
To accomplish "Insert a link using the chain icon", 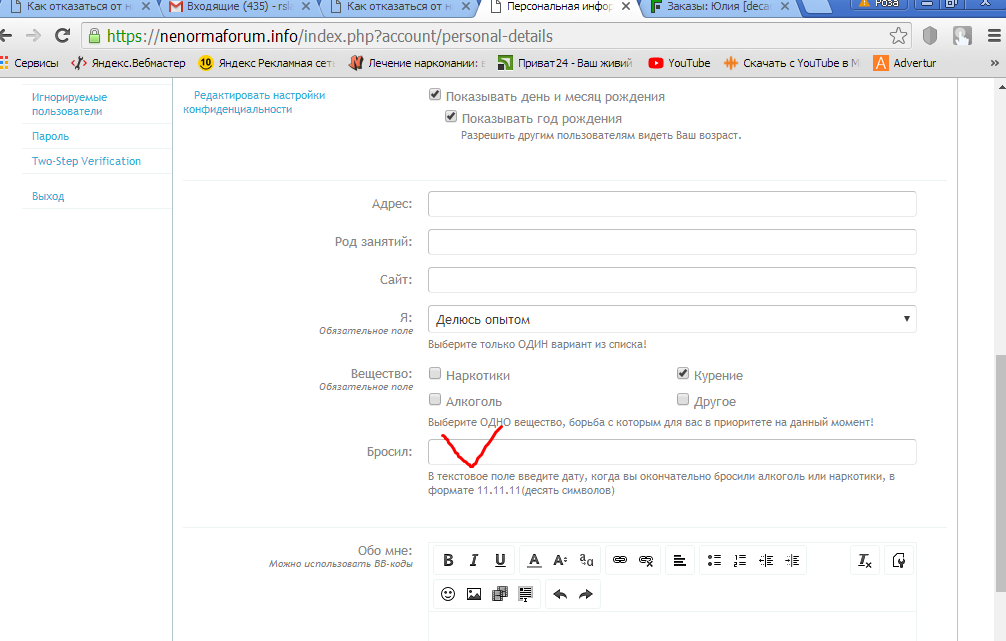I will click(x=619, y=561).
